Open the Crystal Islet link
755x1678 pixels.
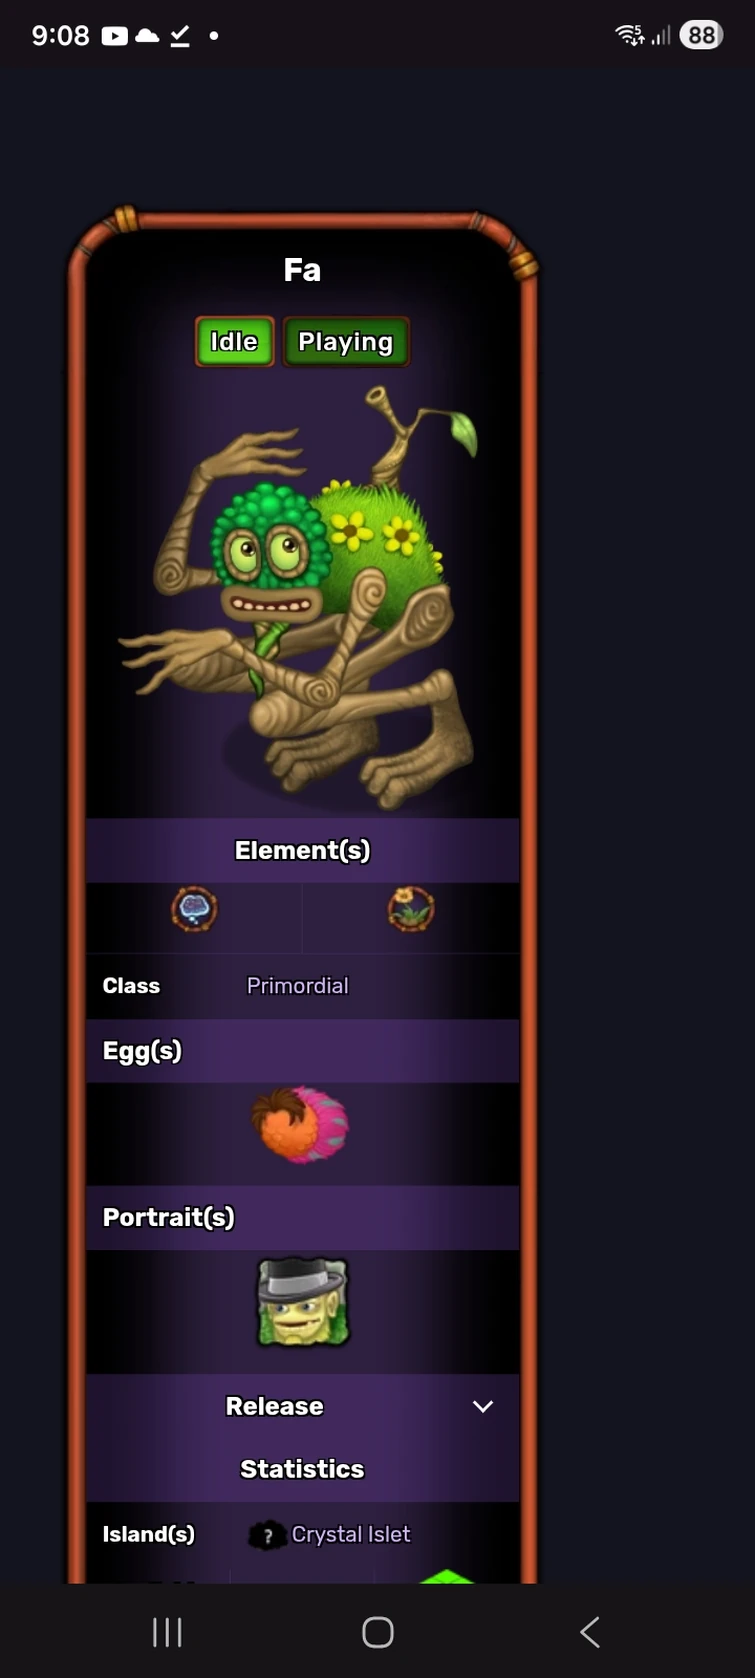350,1534
